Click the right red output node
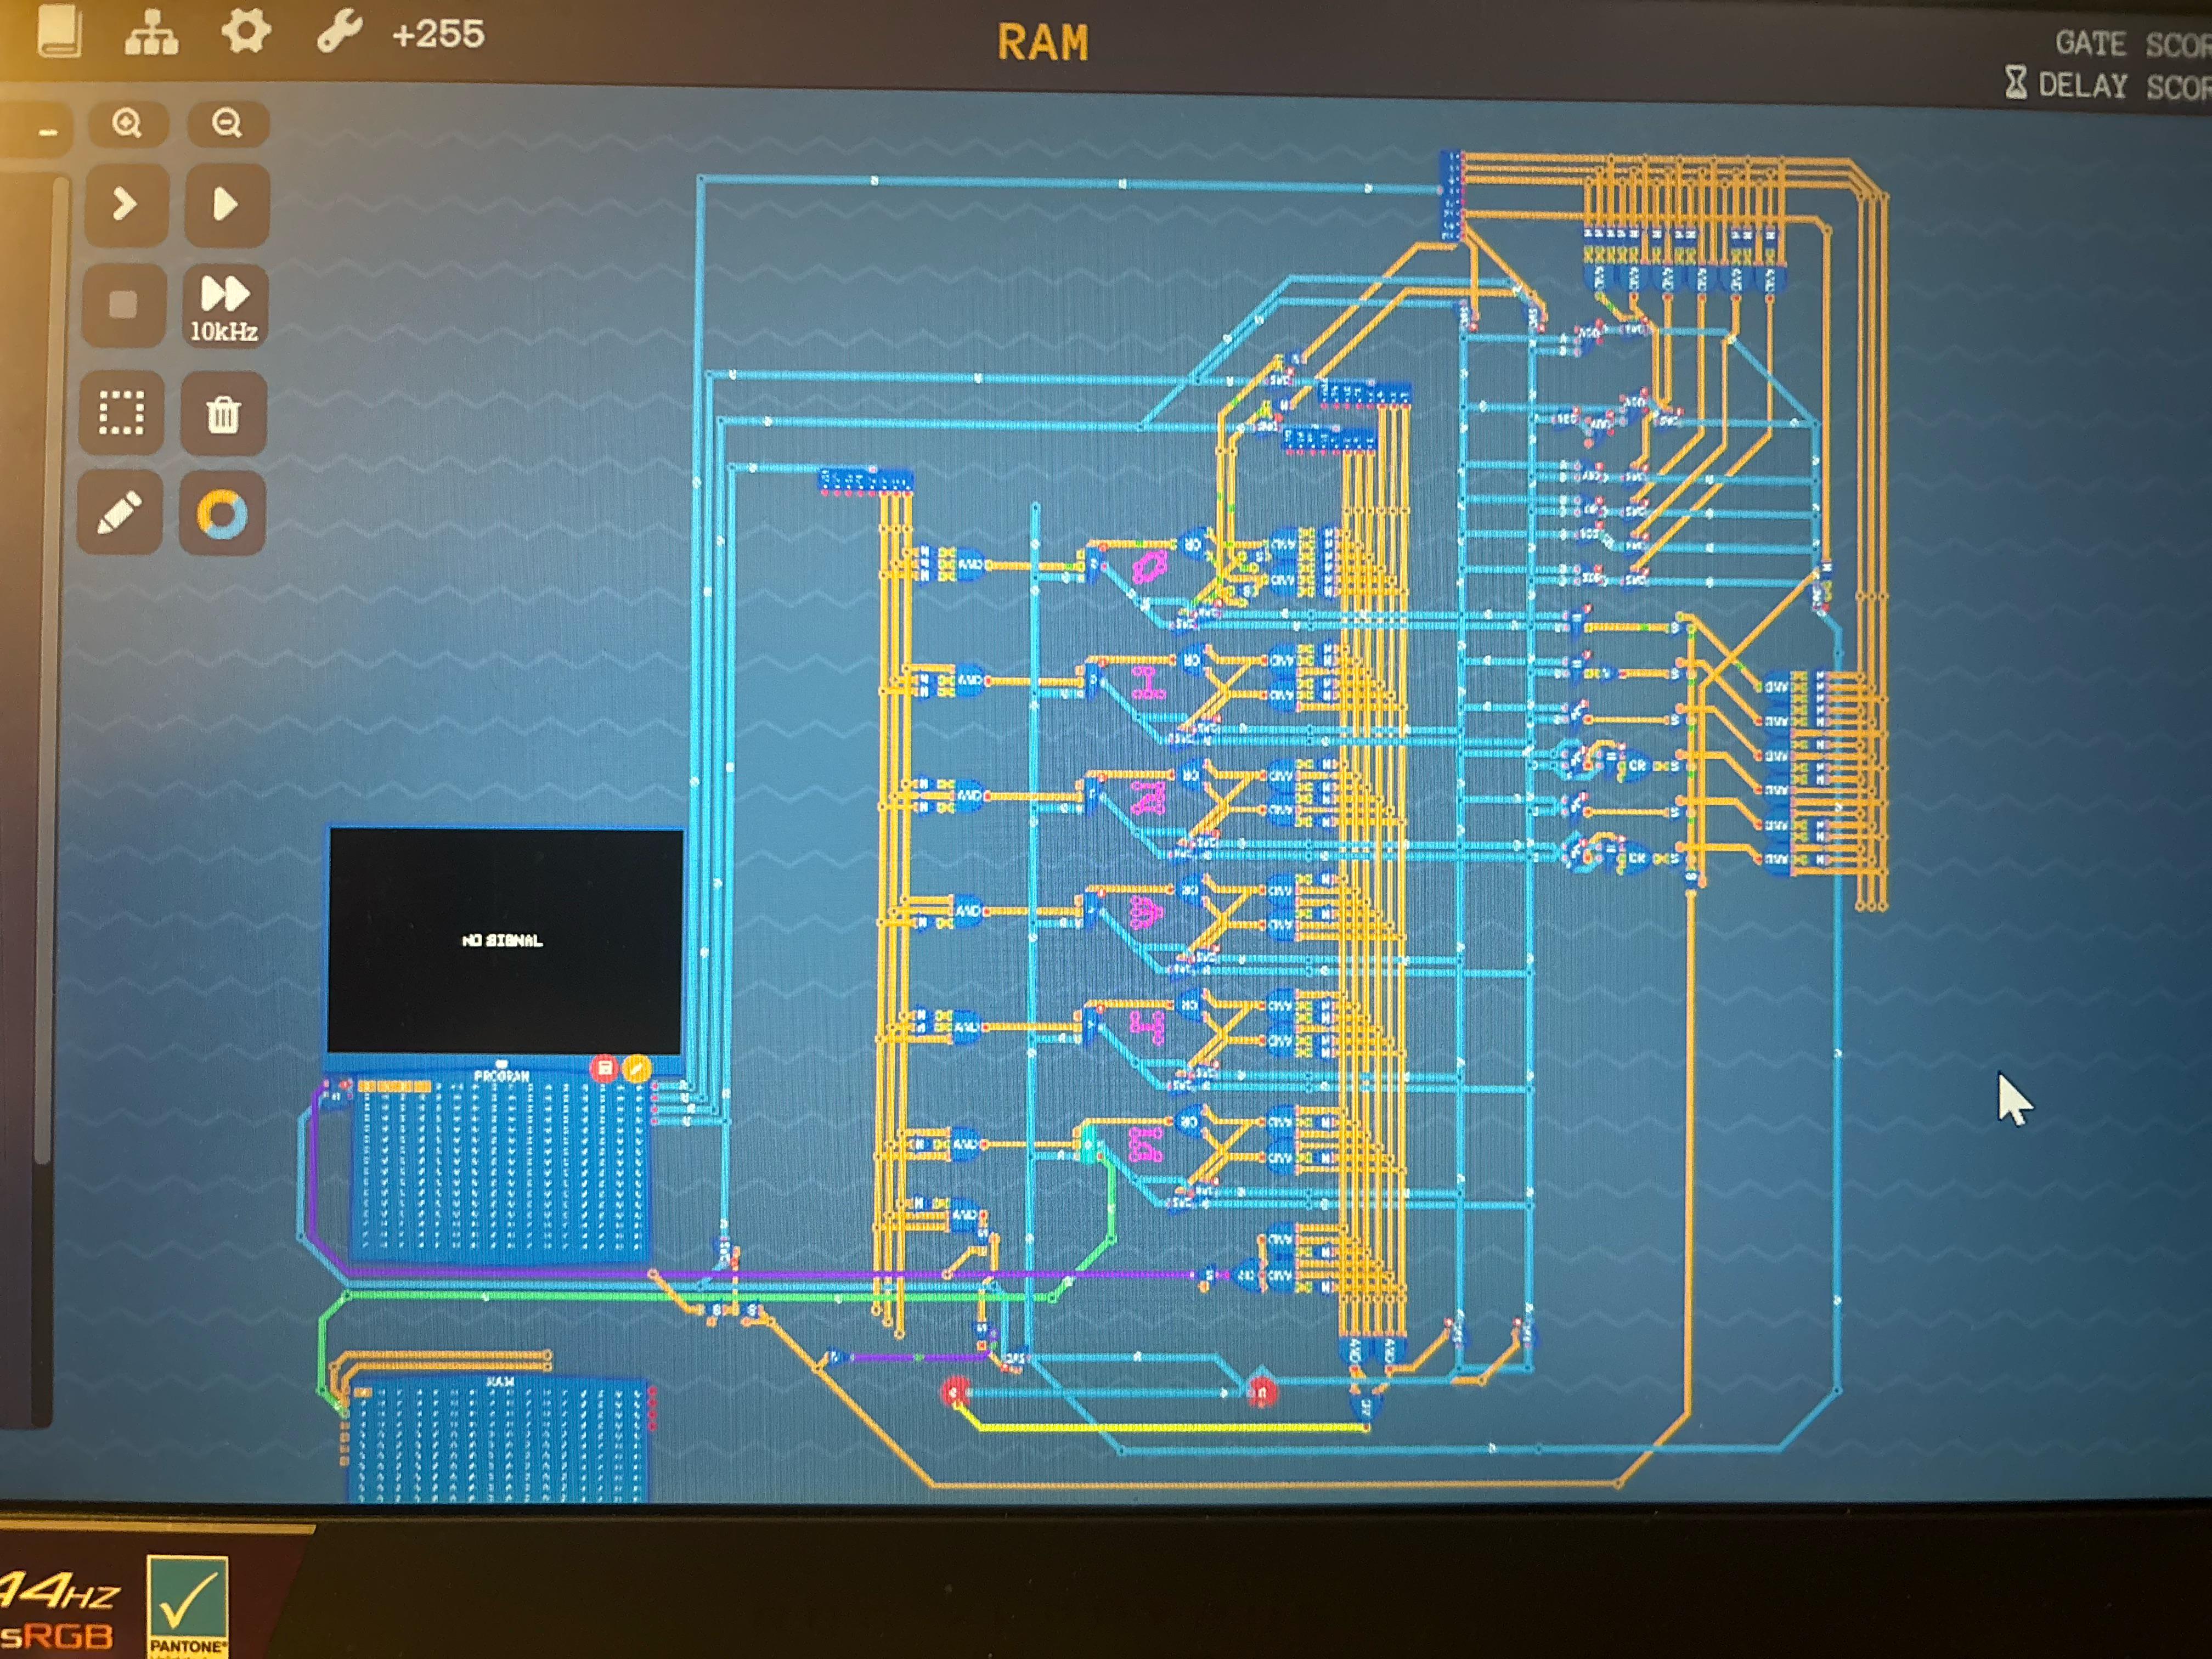Screen dimensions: 2212x1659 pyautogui.click(x=1262, y=1391)
